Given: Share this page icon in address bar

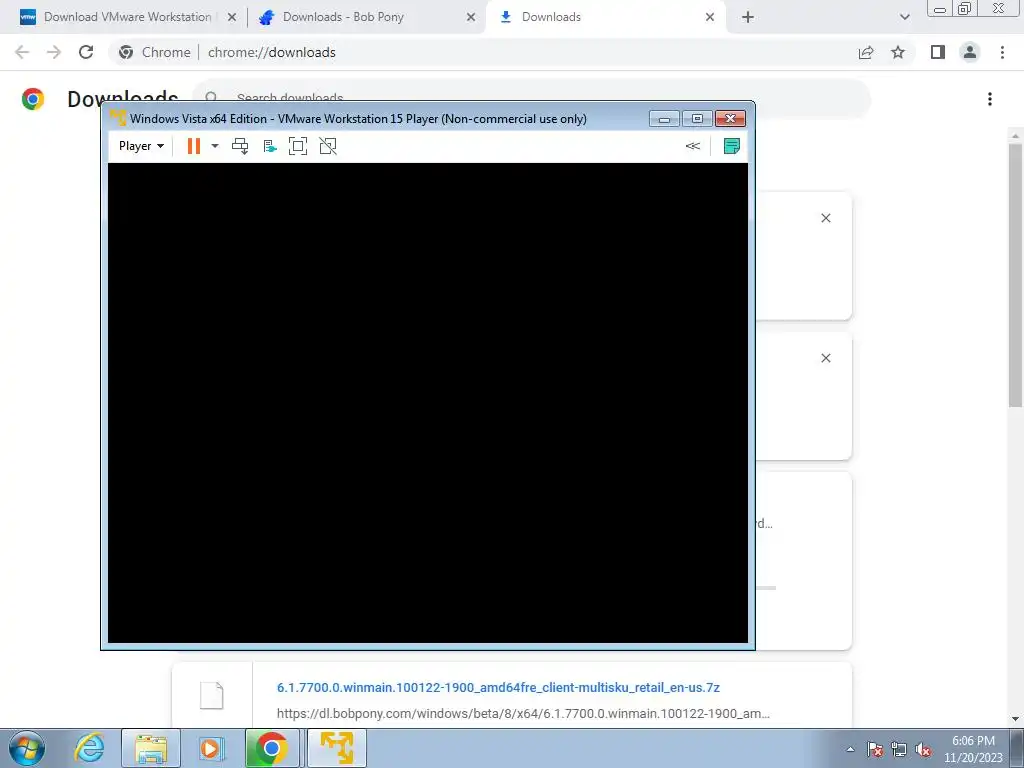Looking at the screenshot, I should coord(866,52).
